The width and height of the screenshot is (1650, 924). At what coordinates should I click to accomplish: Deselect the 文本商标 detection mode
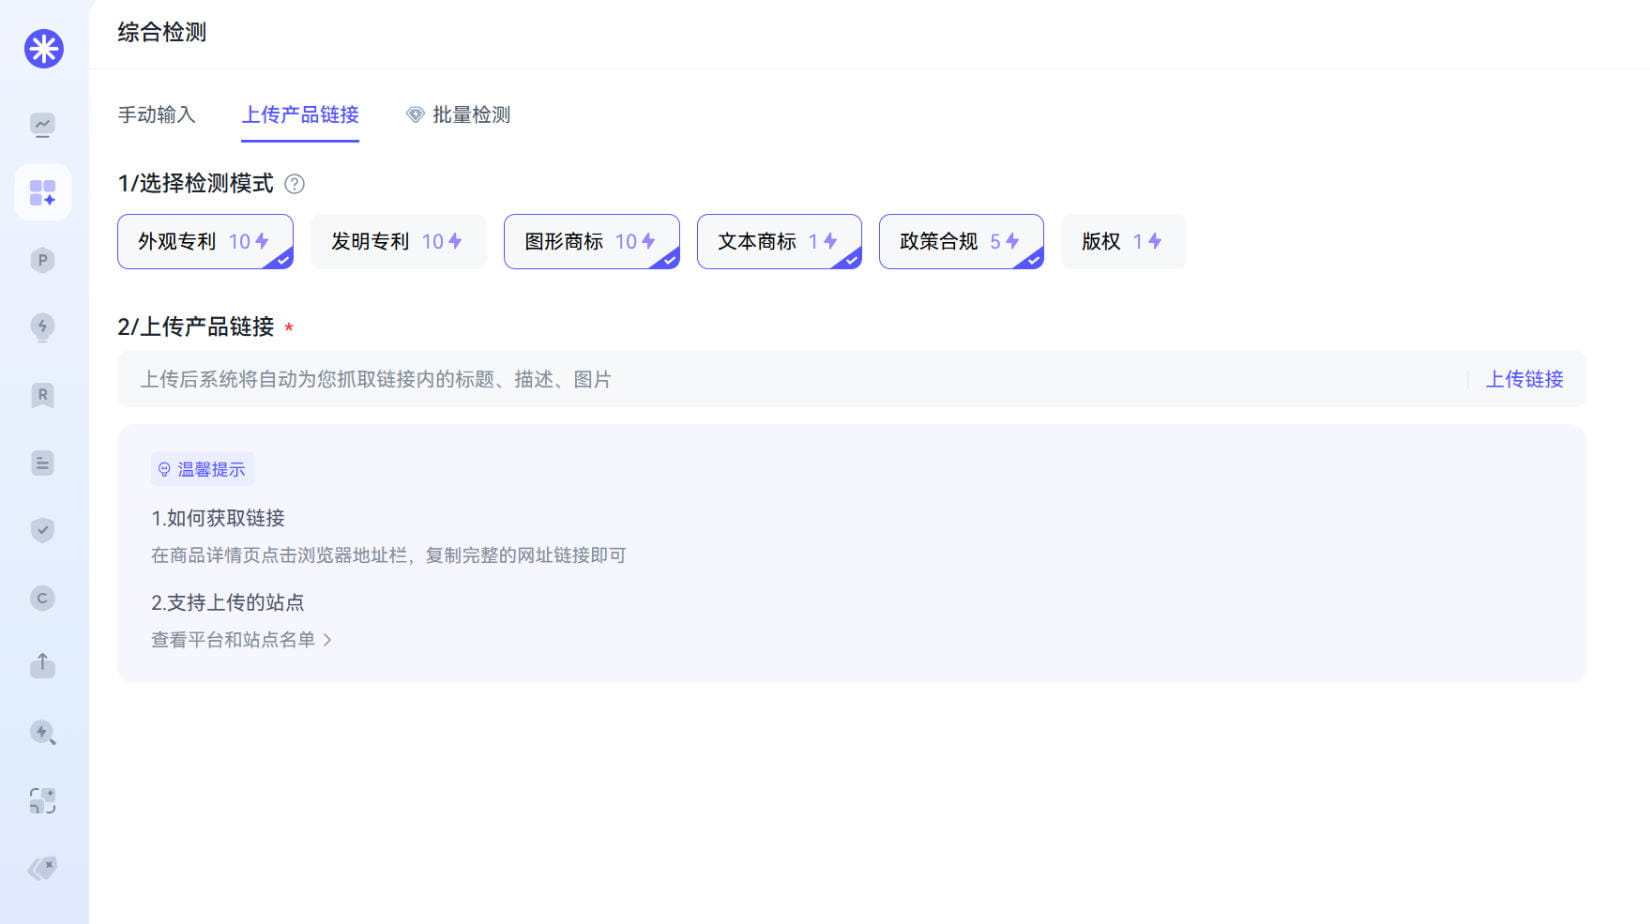click(x=779, y=241)
